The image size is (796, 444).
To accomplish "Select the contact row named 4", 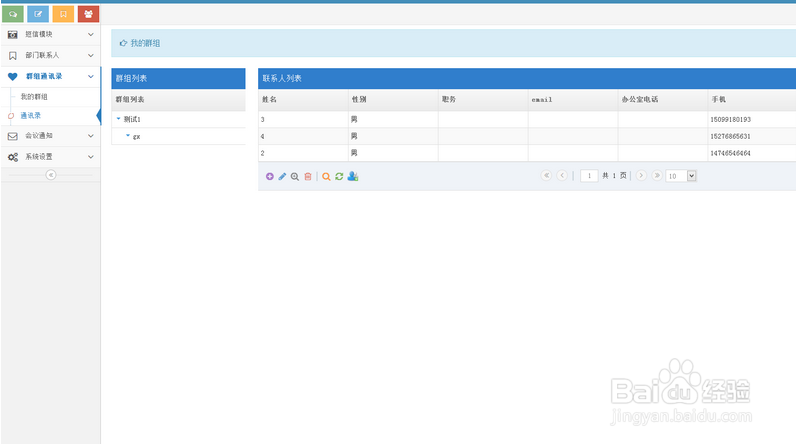I will [x=527, y=136].
